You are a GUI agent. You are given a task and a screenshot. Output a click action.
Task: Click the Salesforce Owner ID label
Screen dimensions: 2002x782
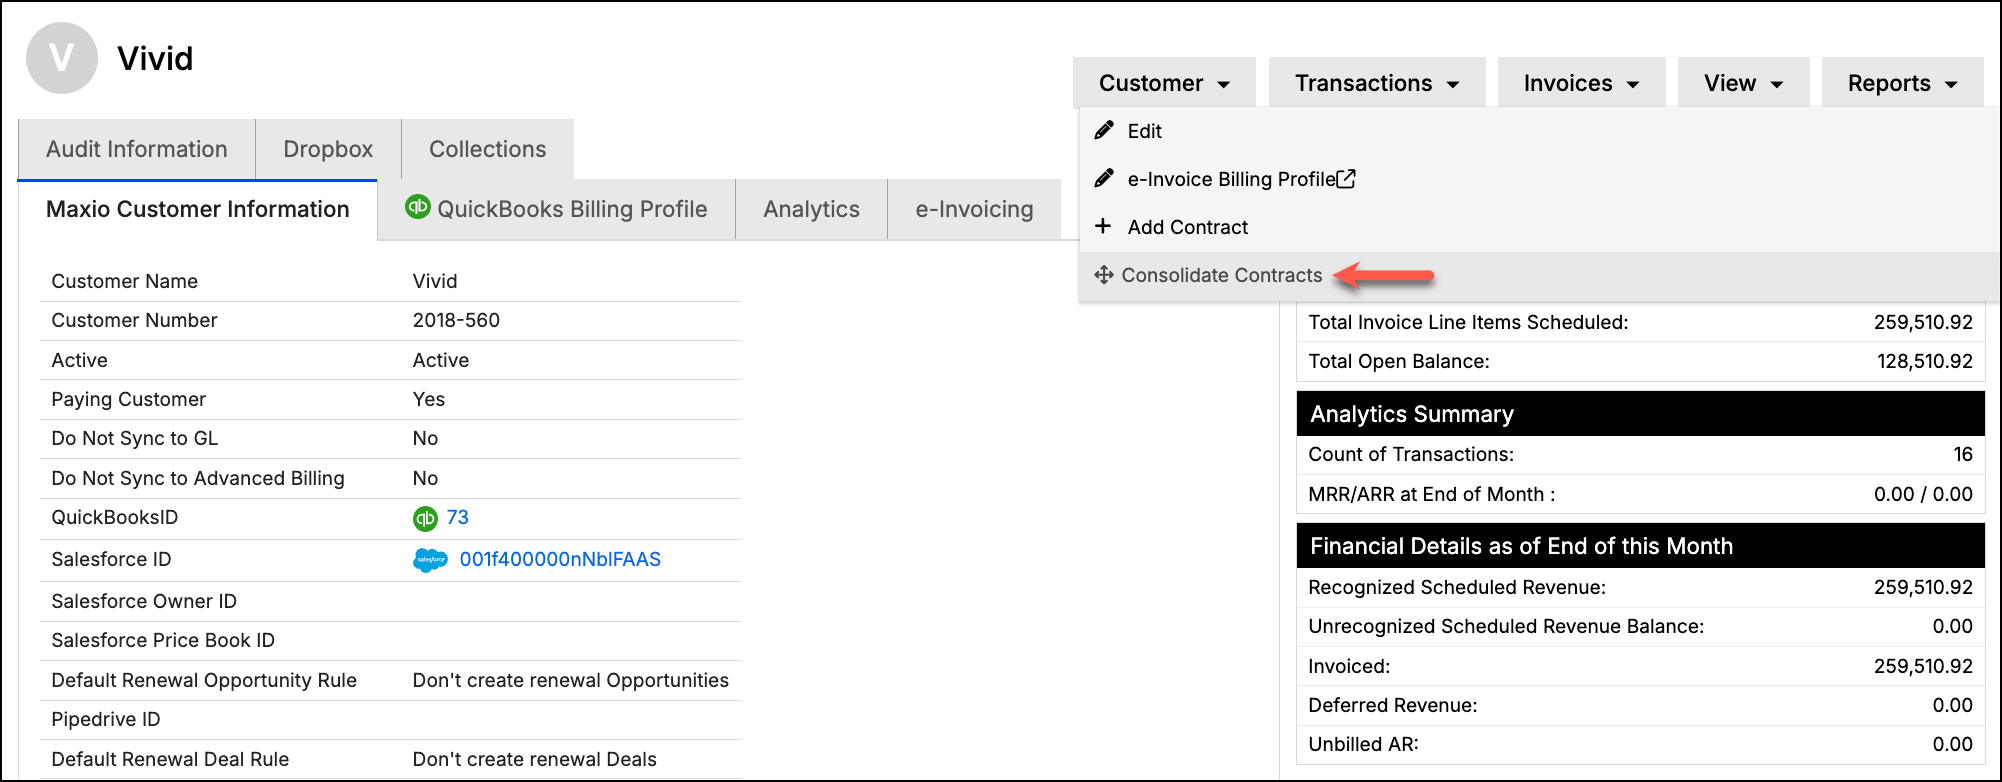pyautogui.click(x=144, y=601)
